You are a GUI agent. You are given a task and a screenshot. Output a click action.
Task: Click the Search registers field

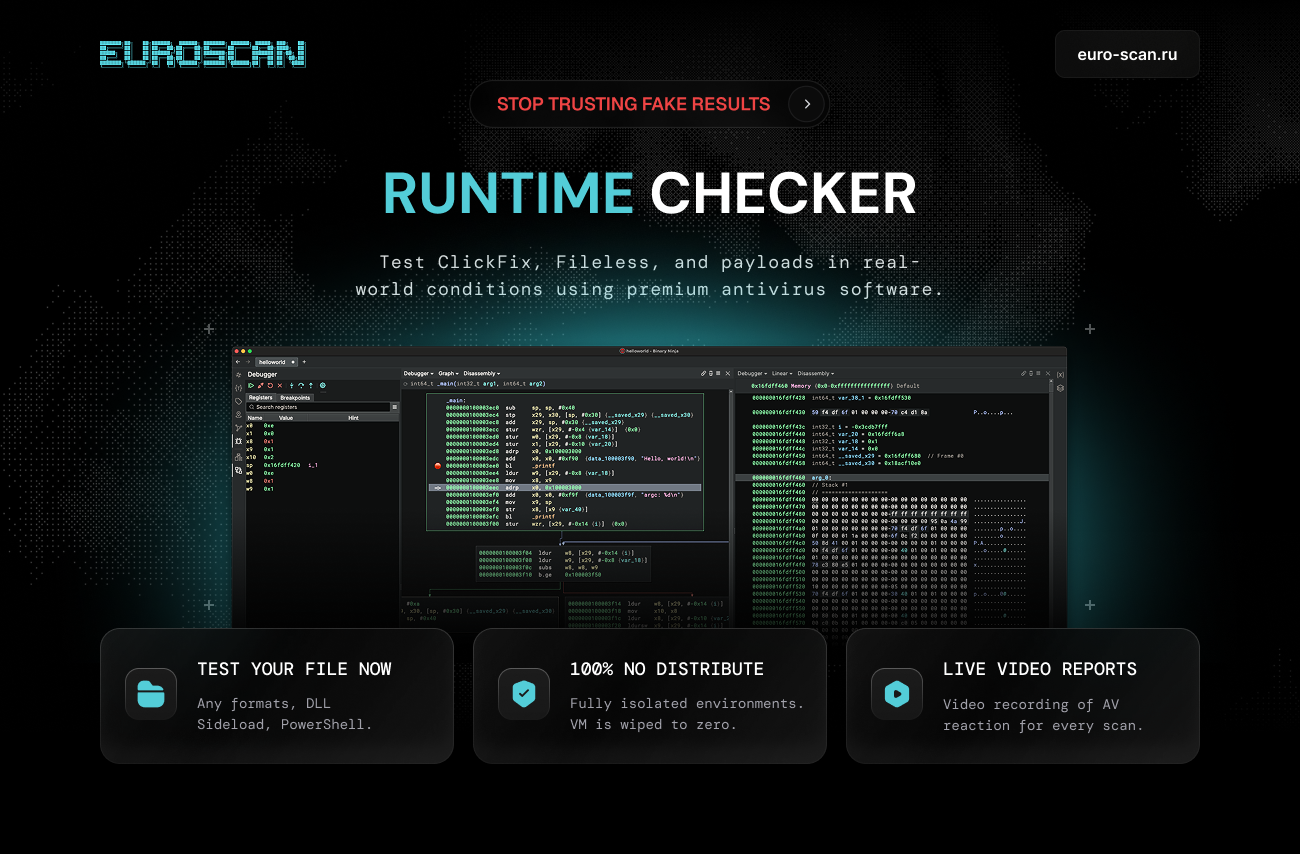click(318, 407)
